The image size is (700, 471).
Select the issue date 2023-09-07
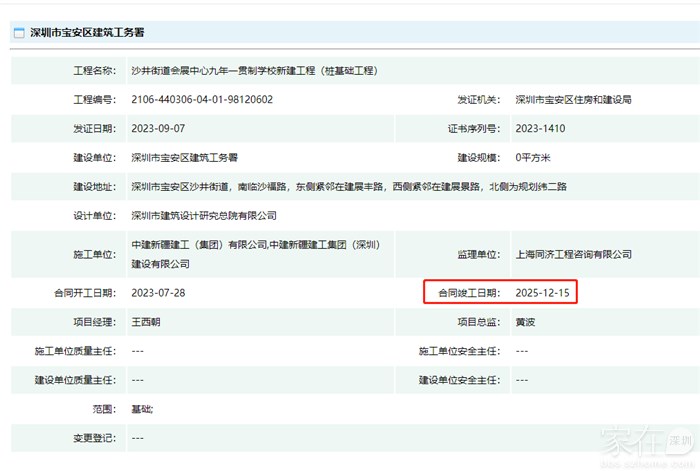tap(158, 129)
